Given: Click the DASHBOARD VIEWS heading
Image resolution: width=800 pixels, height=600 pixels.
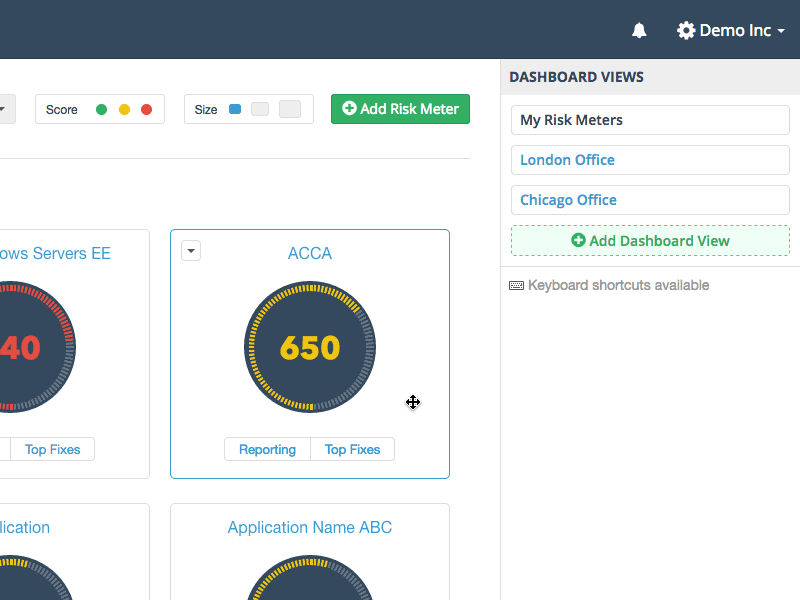Looking at the screenshot, I should tap(577, 77).
